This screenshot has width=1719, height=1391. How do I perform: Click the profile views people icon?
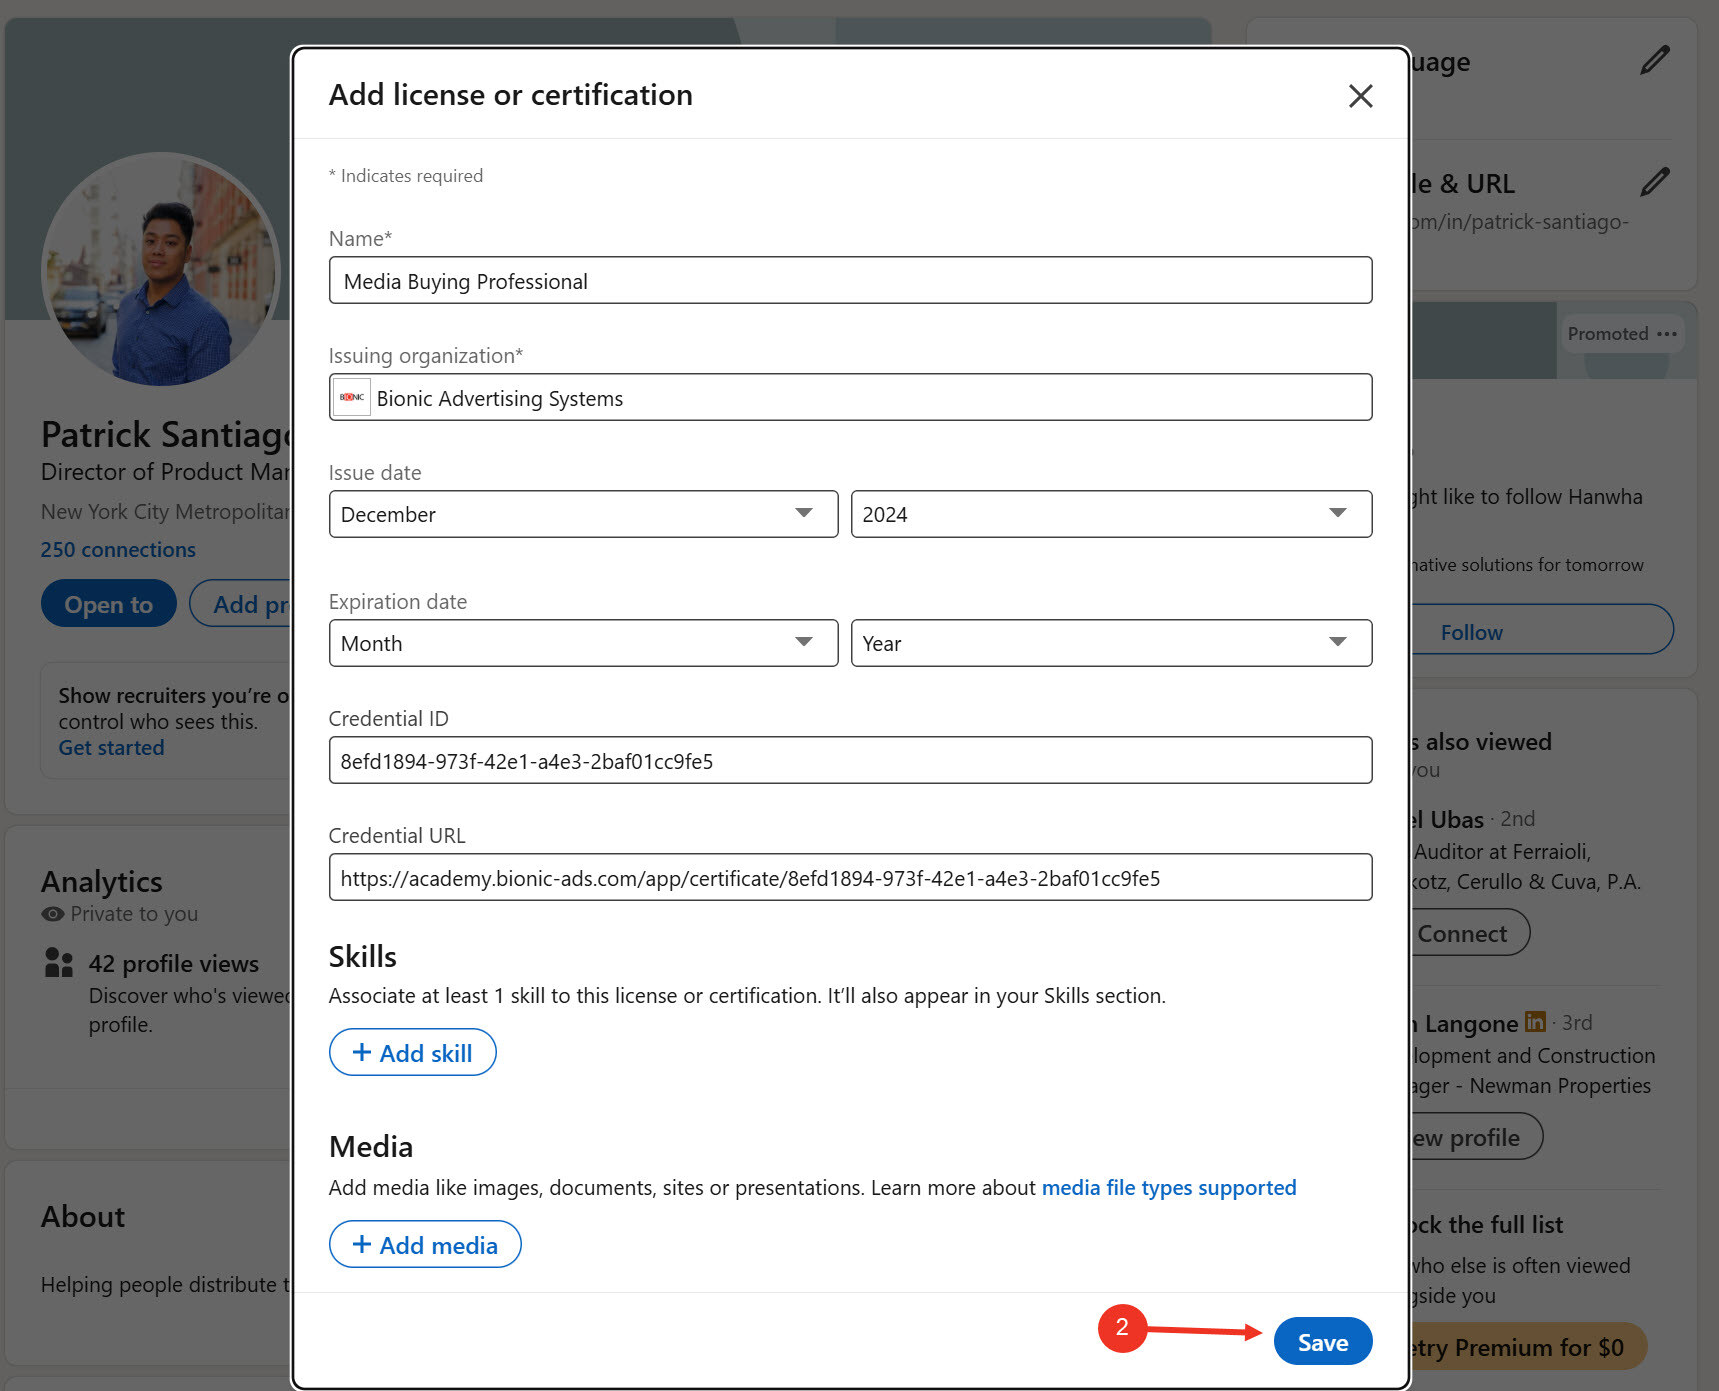59,963
